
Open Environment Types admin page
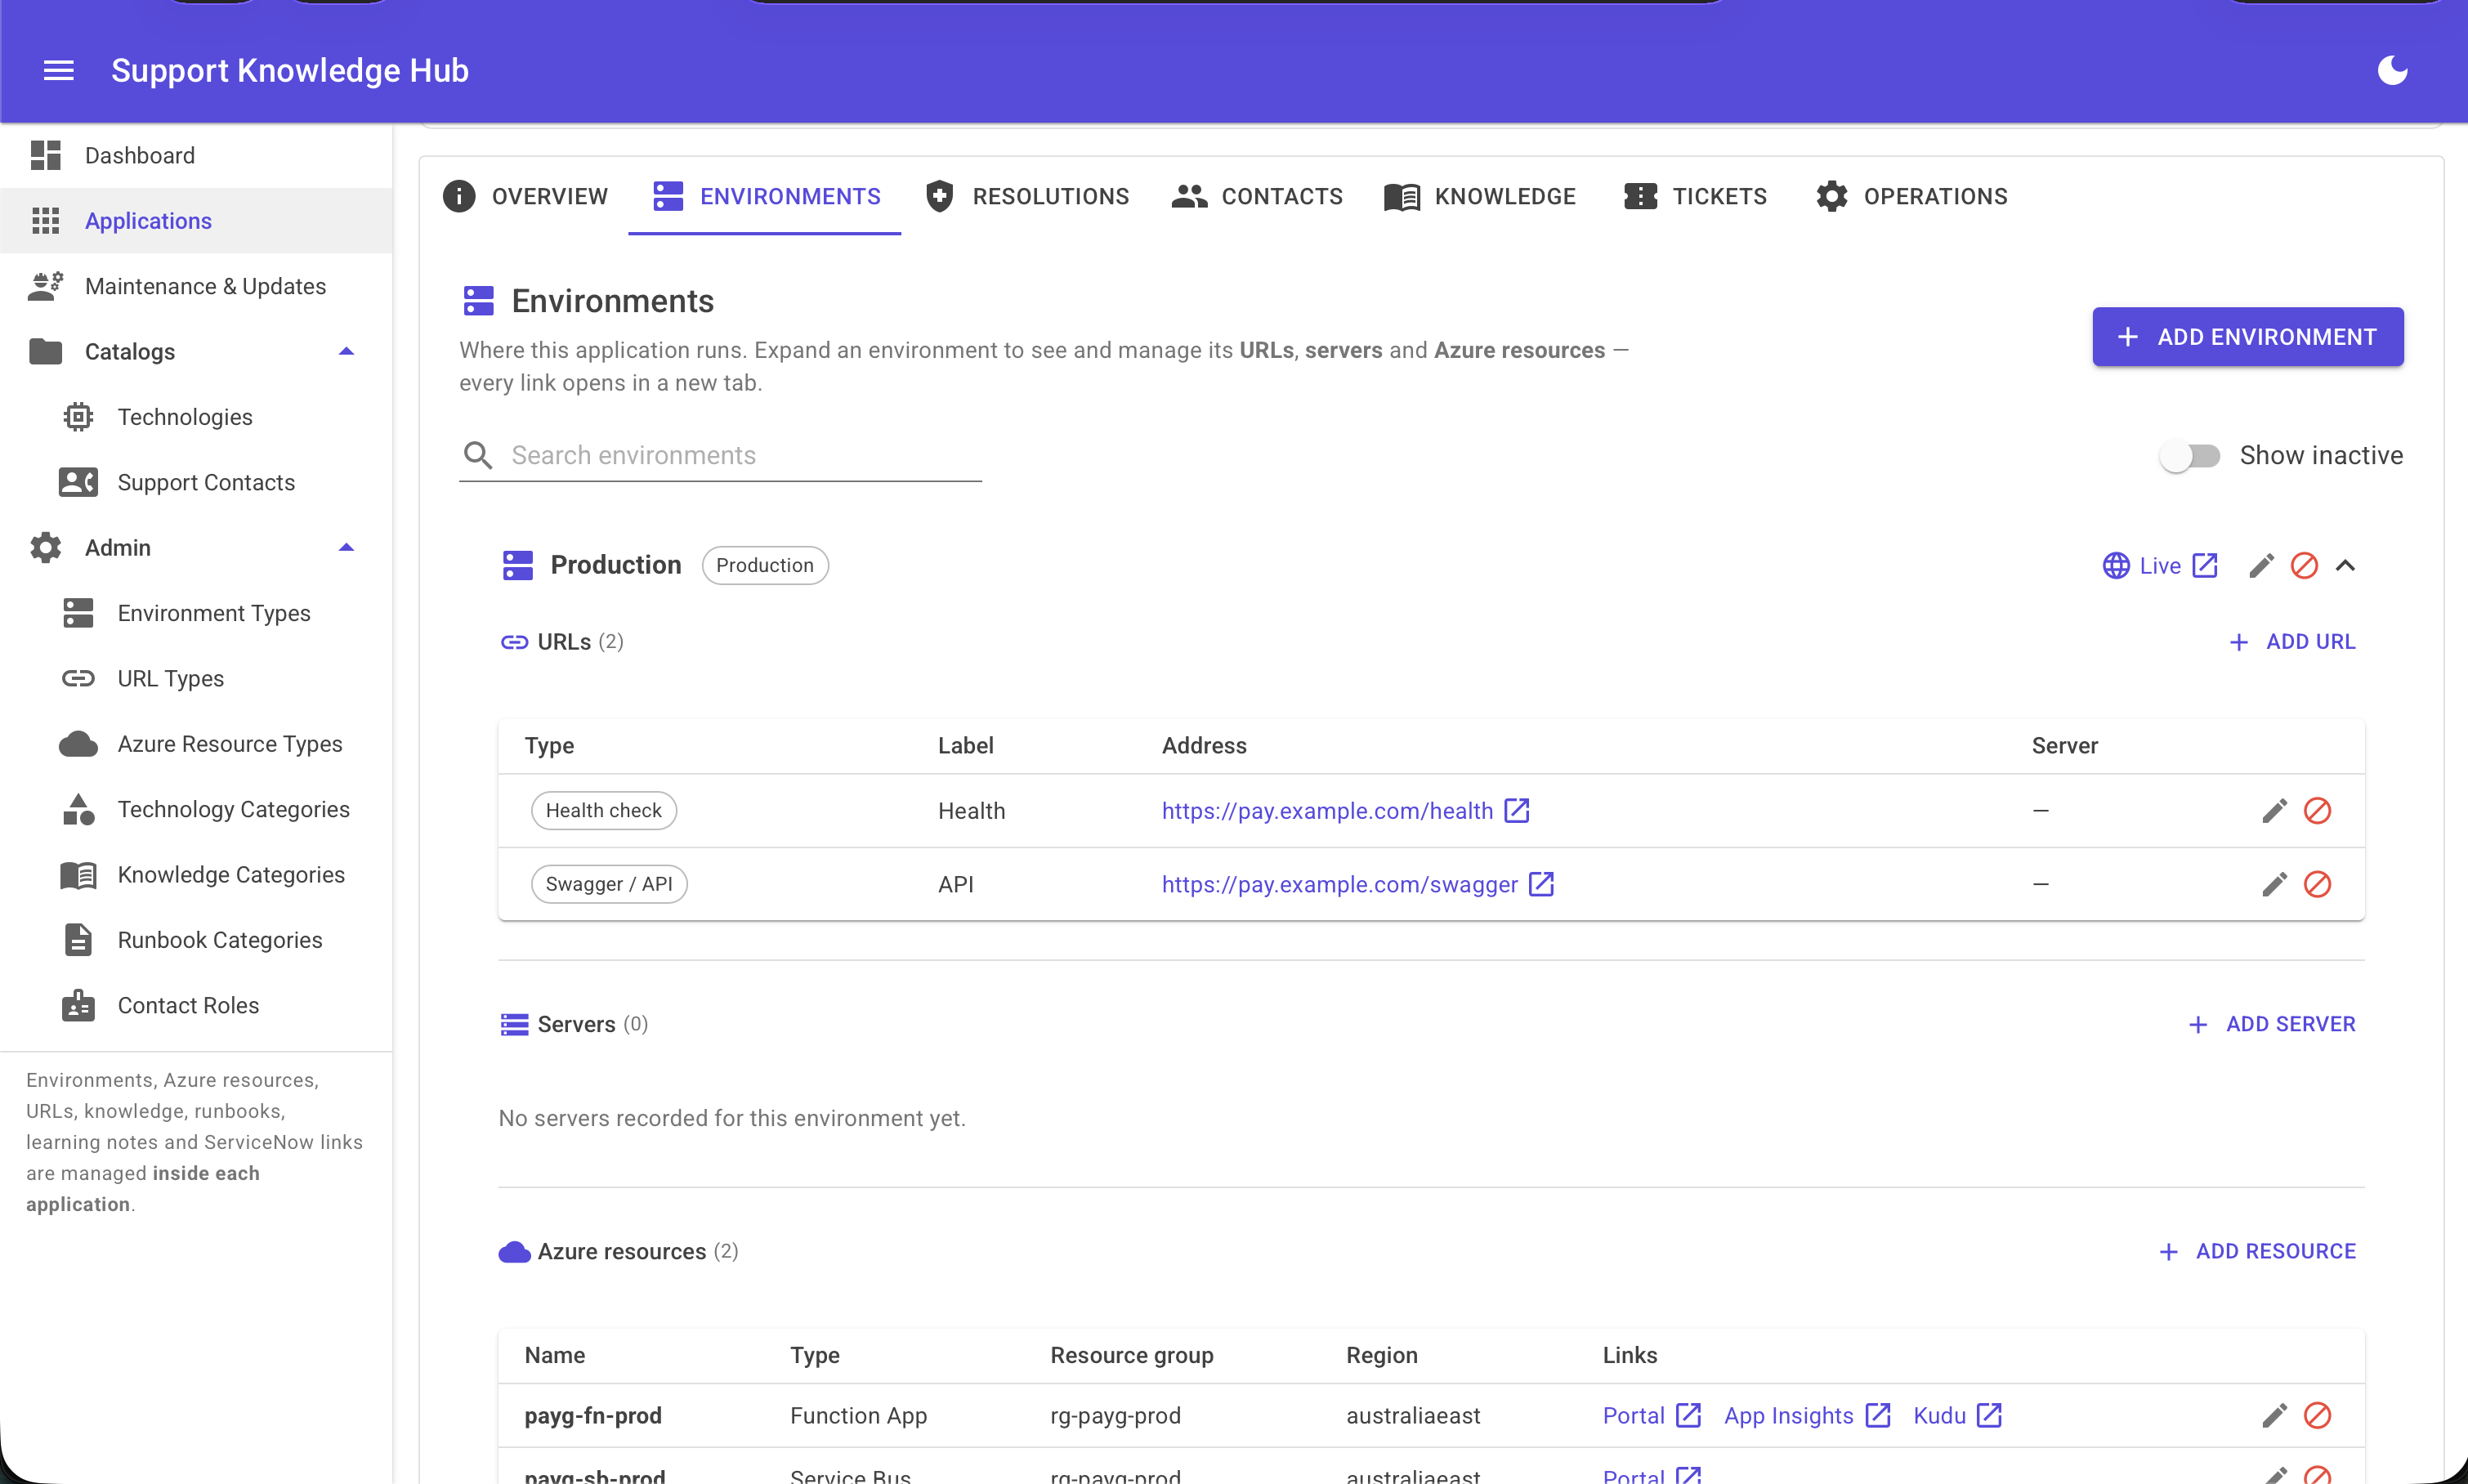[196, 613]
